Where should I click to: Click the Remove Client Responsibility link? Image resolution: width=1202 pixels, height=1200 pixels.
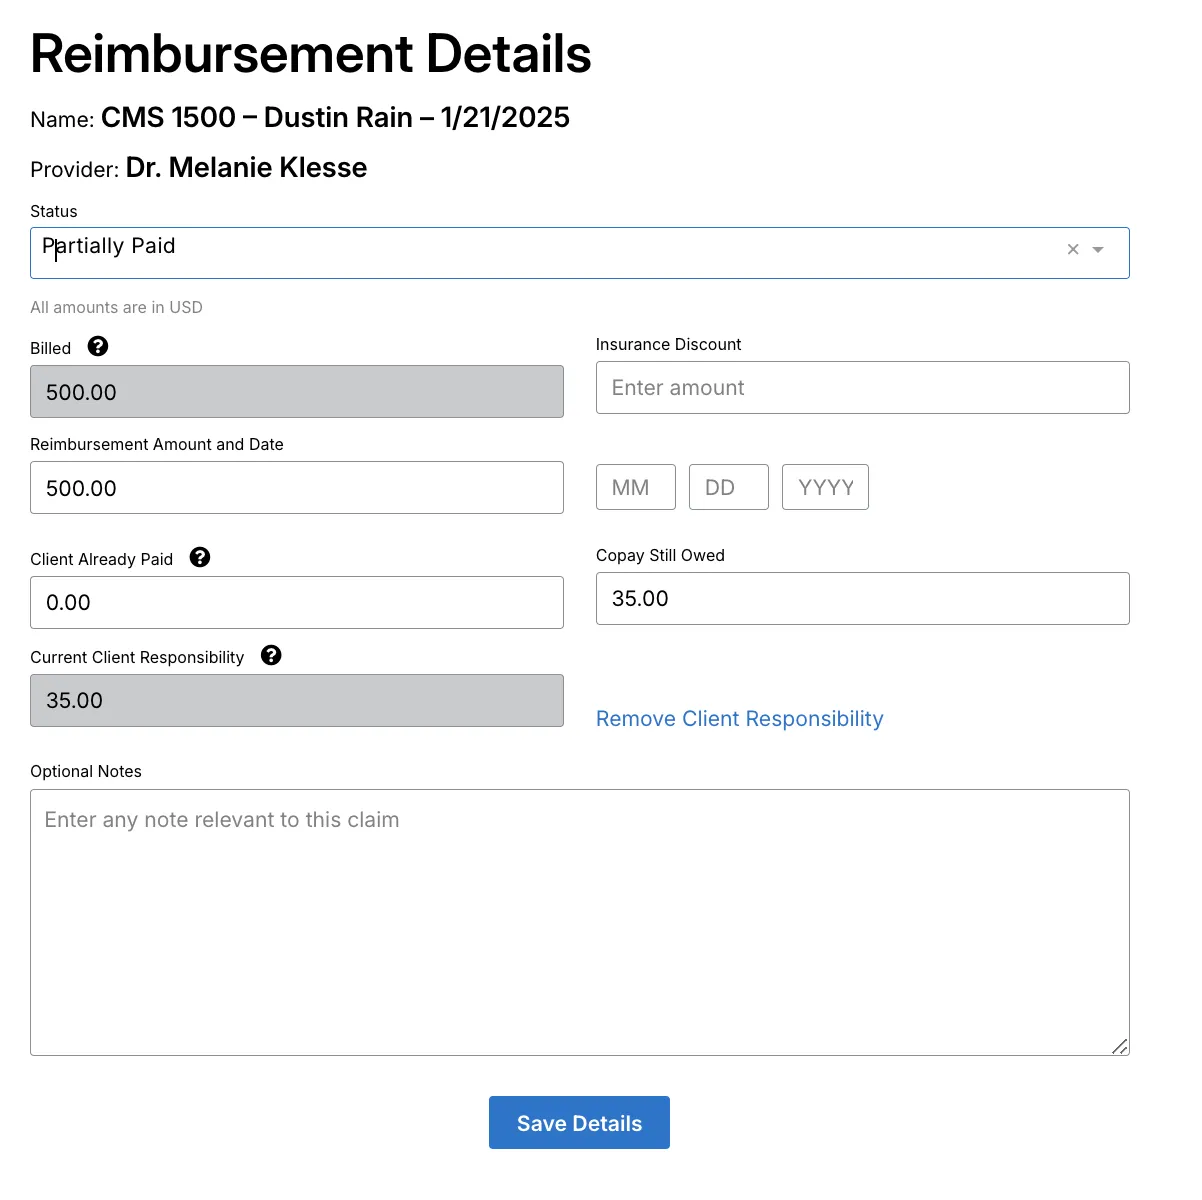coord(740,719)
